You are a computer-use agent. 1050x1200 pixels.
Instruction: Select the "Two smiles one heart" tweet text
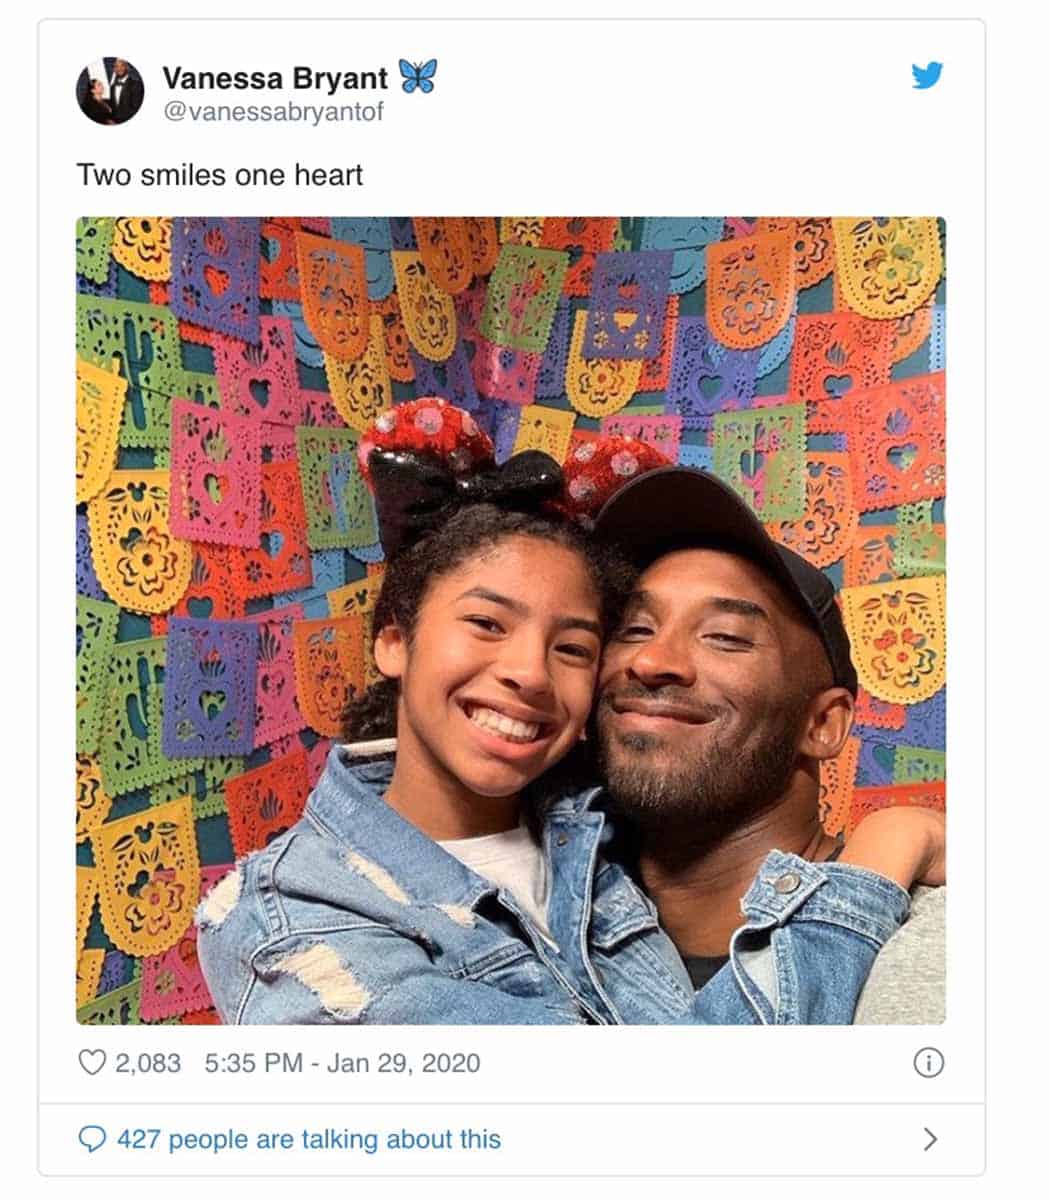pyautogui.click(x=220, y=175)
